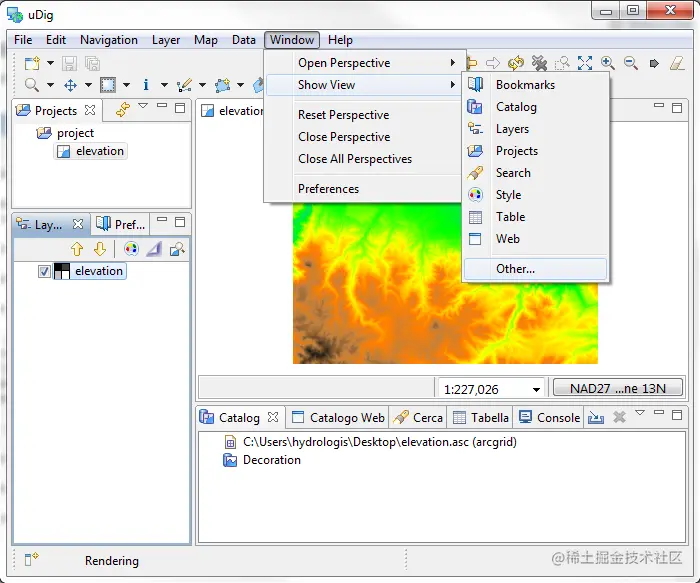
Task: Select the Zoom magnifier tool
Action: pyautogui.click(x=32, y=85)
